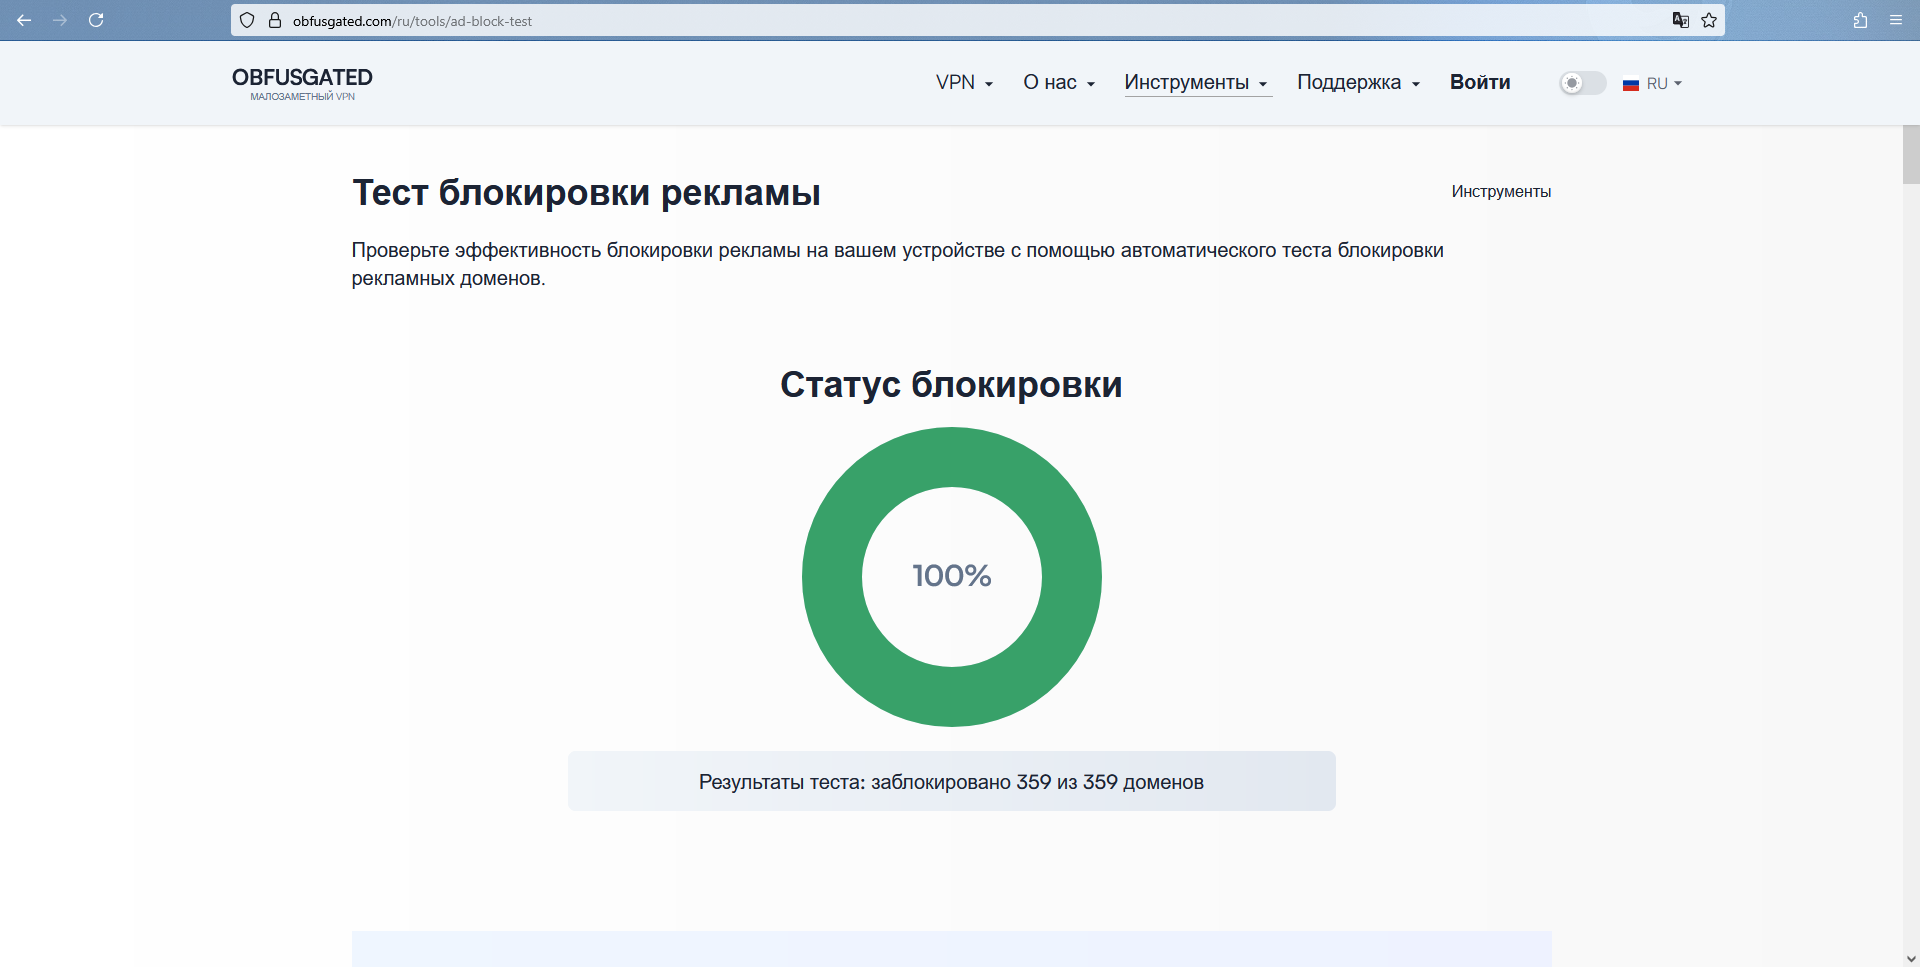Reload the current page
The image size is (1920, 967).
[x=96, y=20]
